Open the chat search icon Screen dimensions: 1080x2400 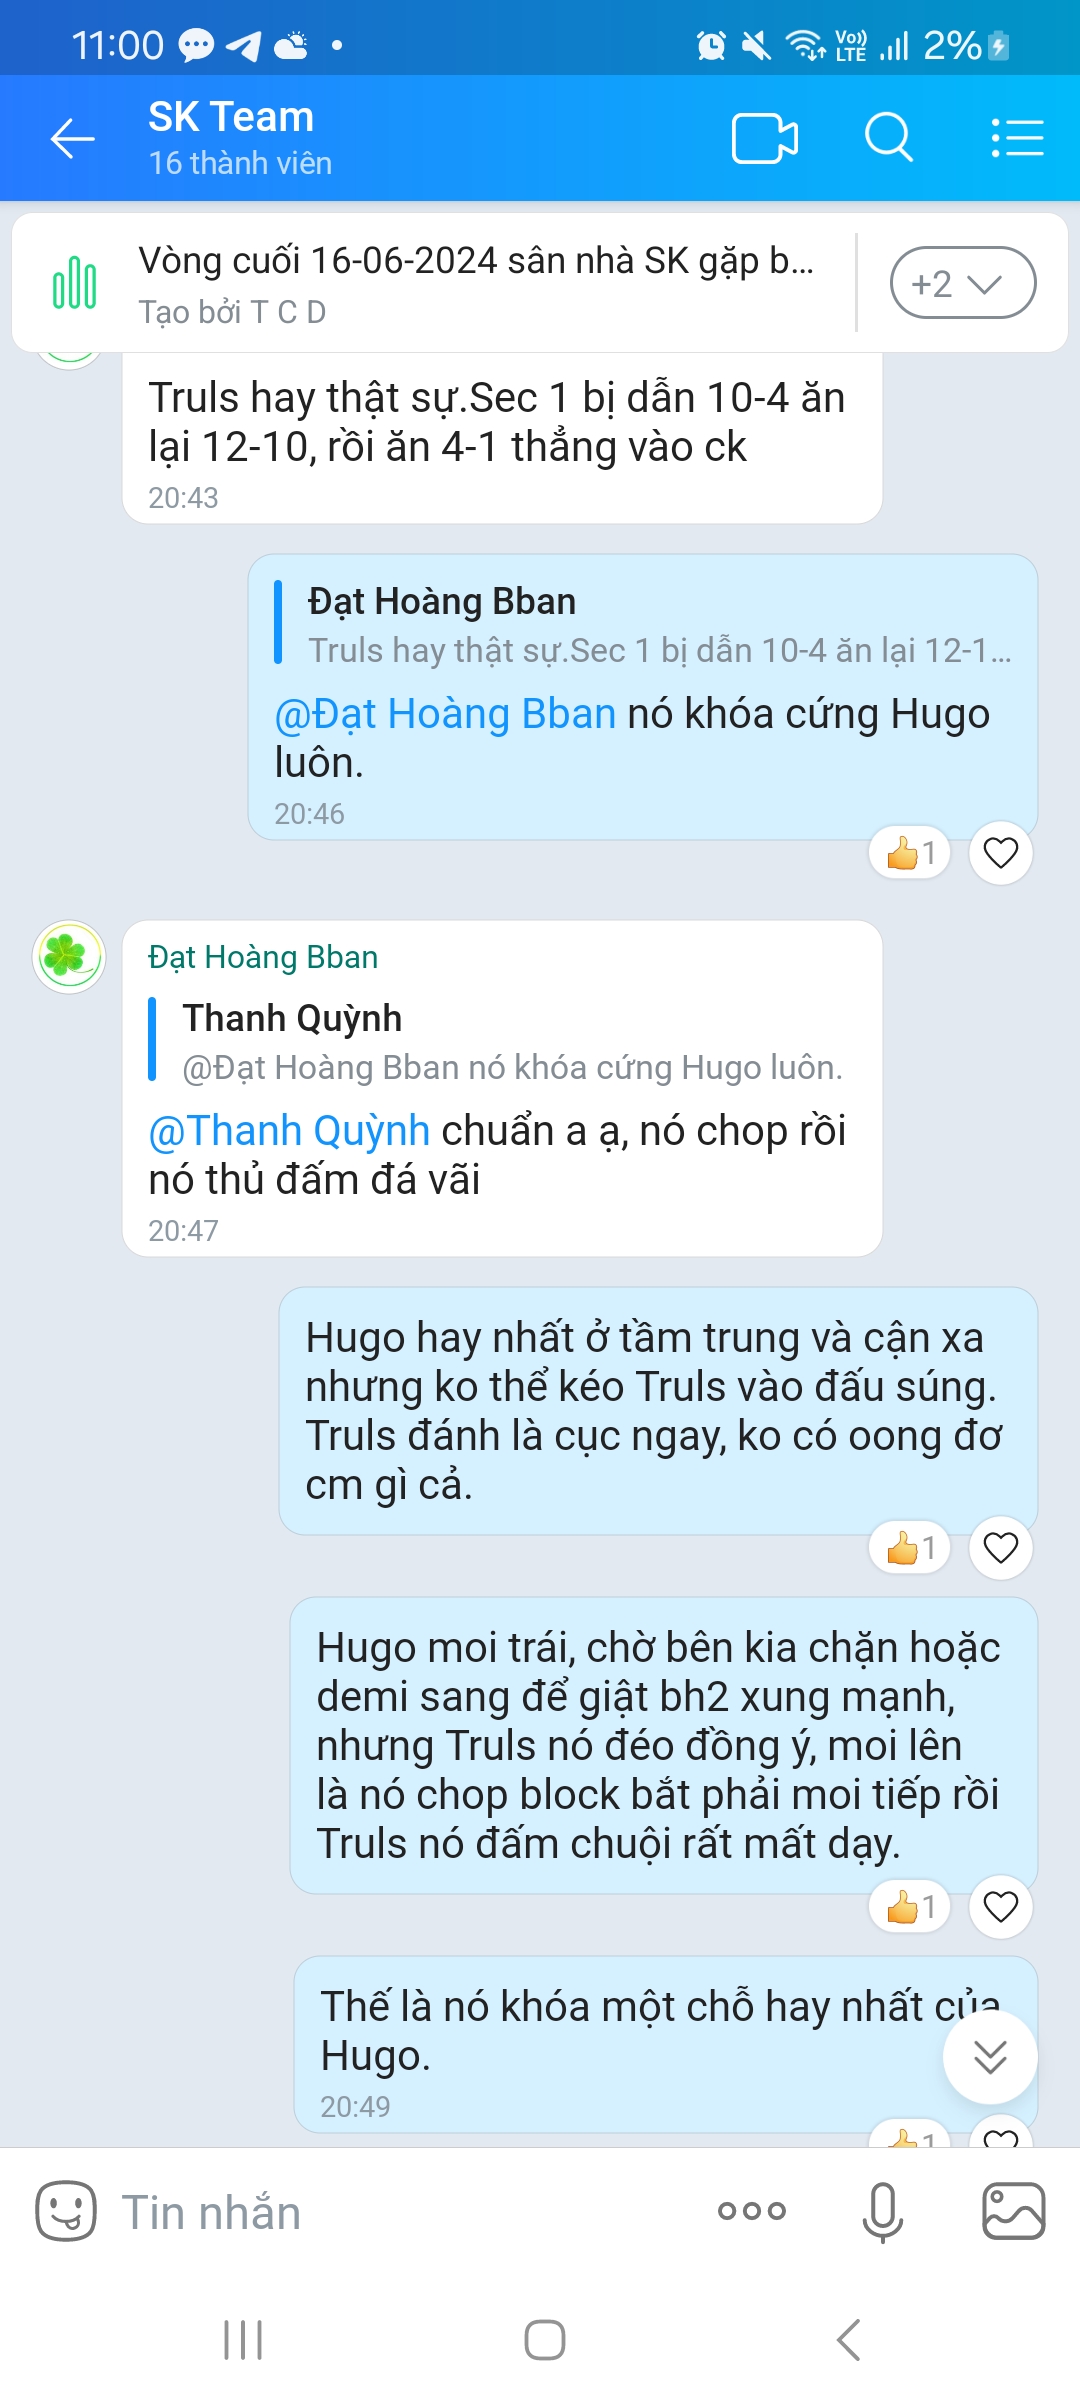889,138
